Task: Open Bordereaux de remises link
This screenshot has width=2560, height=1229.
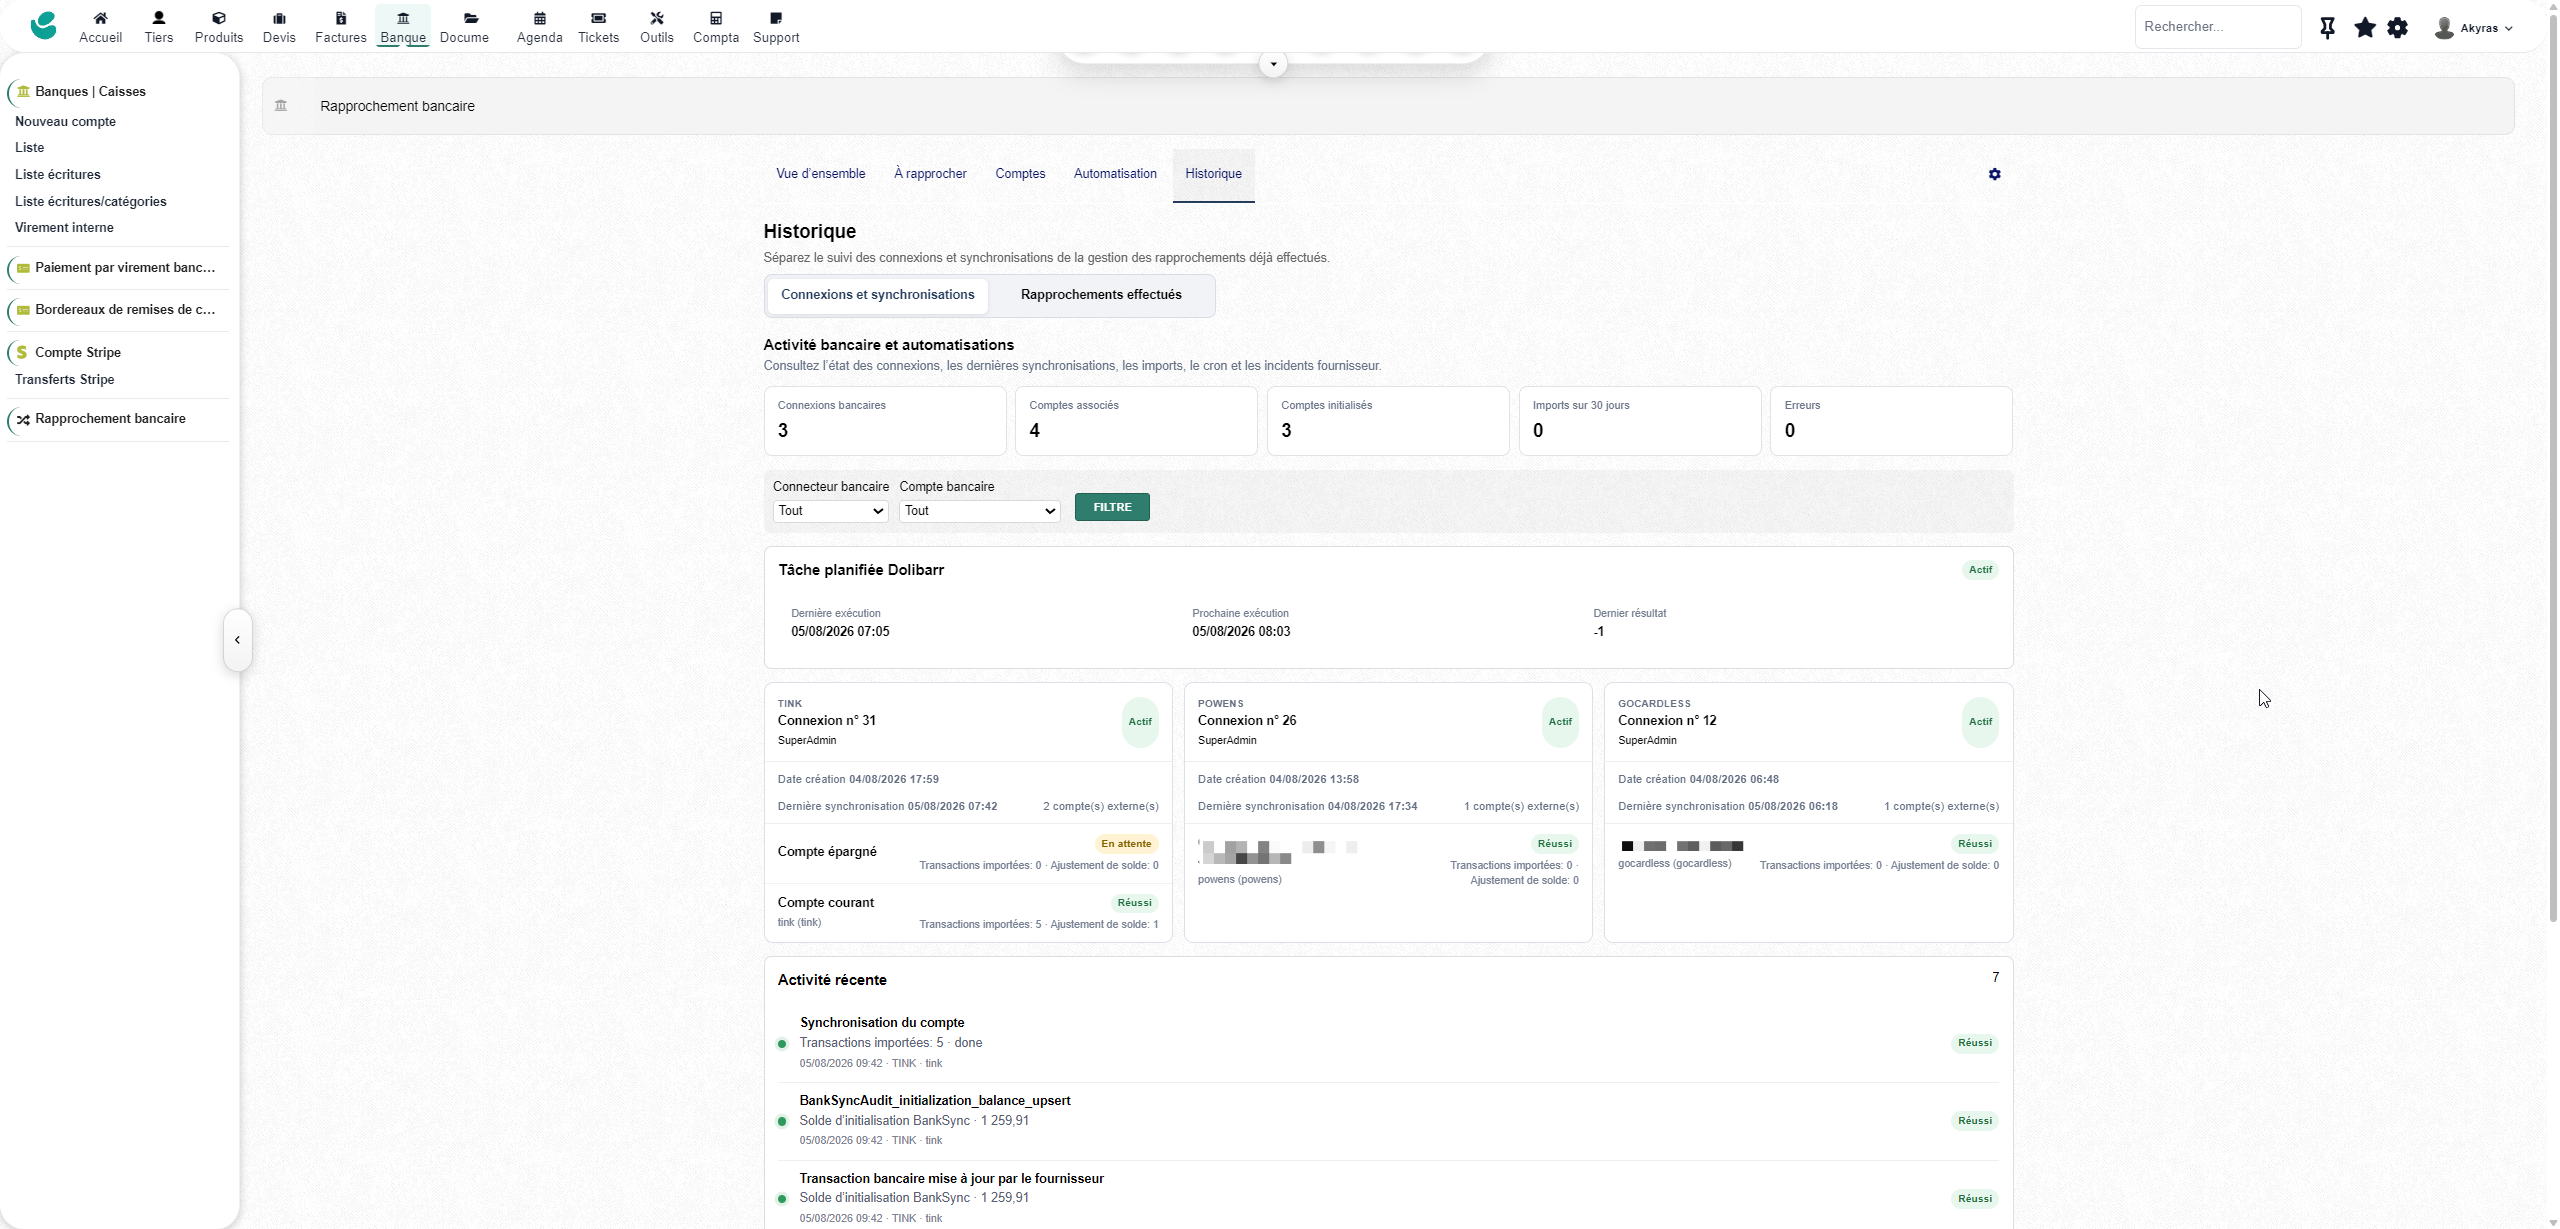Action: (x=125, y=309)
